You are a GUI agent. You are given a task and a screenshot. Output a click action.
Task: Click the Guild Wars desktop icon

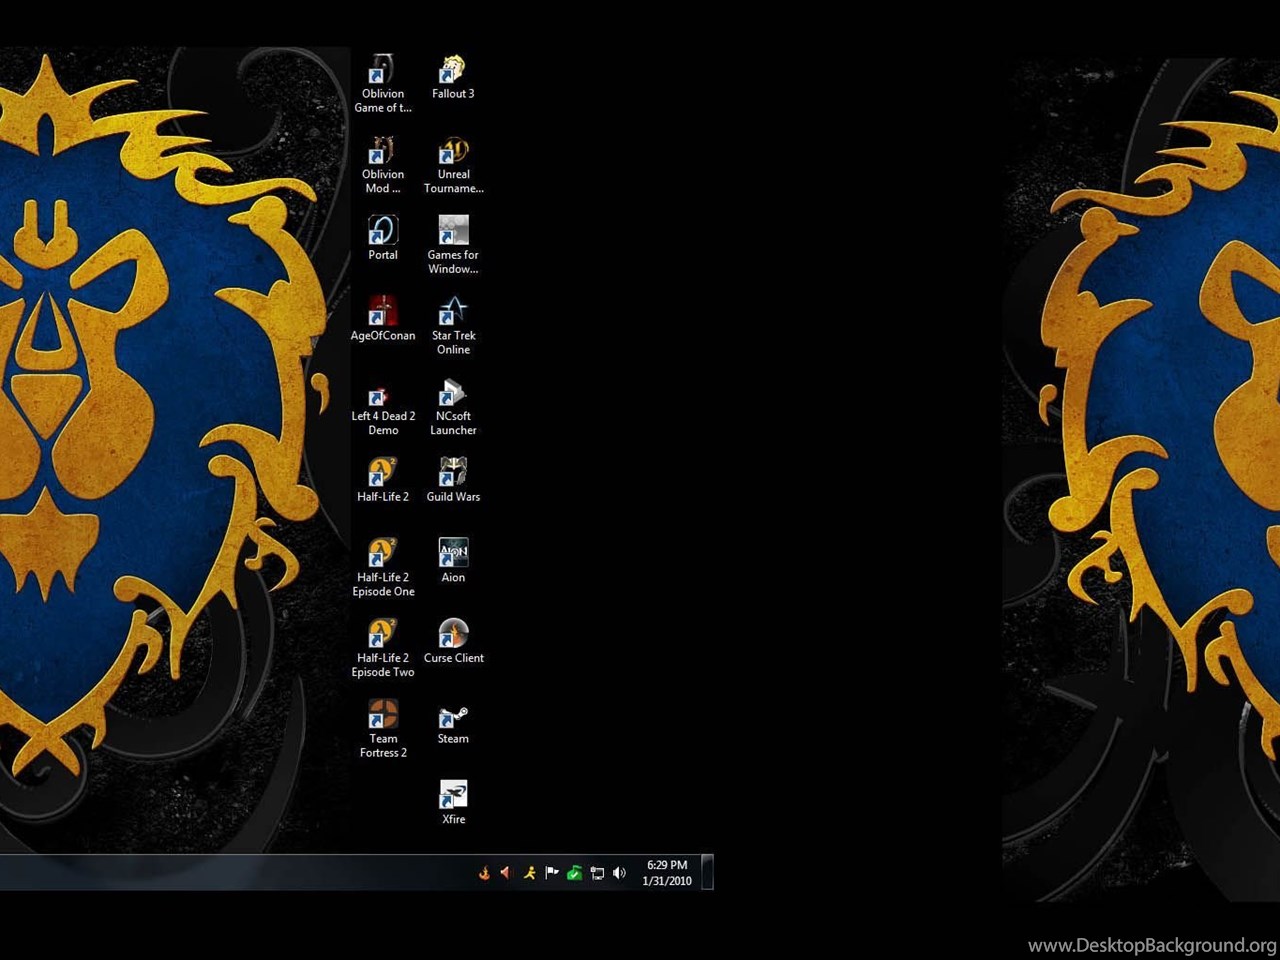[453, 480]
